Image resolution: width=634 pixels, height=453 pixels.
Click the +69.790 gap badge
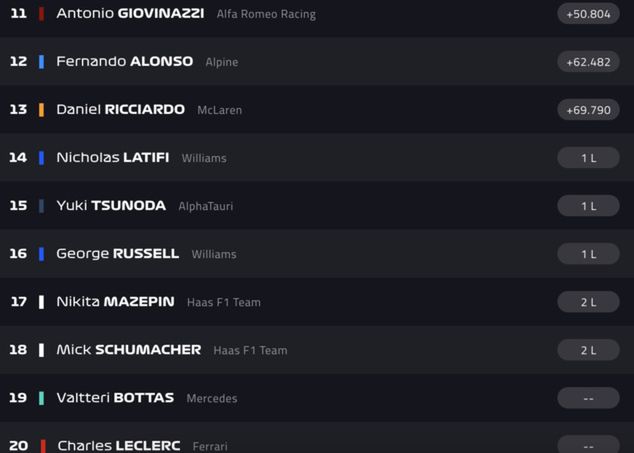588,110
